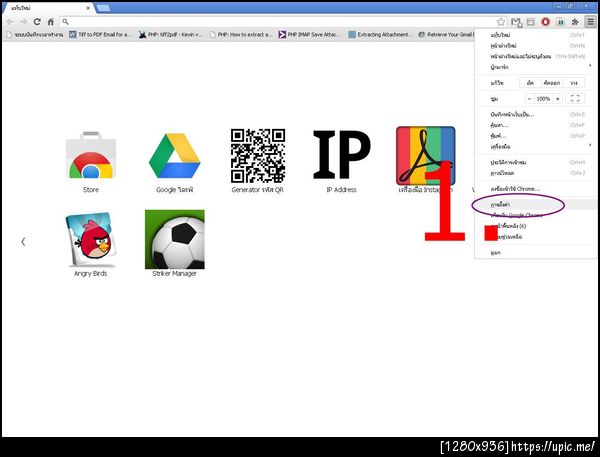600x457 pixels.
Task: Launch the Striker Manager app
Action: coord(174,239)
